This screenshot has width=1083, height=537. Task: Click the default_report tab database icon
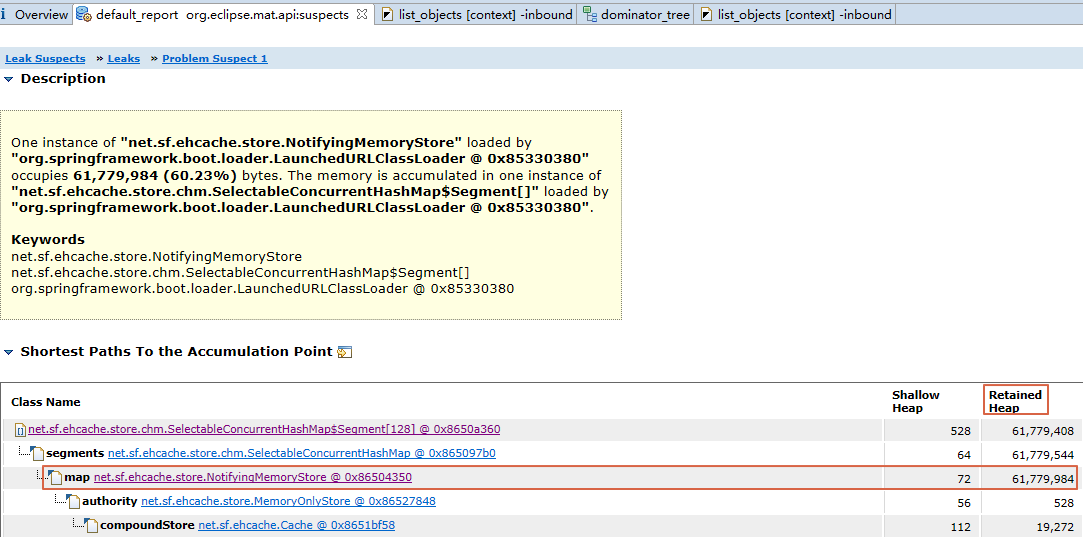84,14
